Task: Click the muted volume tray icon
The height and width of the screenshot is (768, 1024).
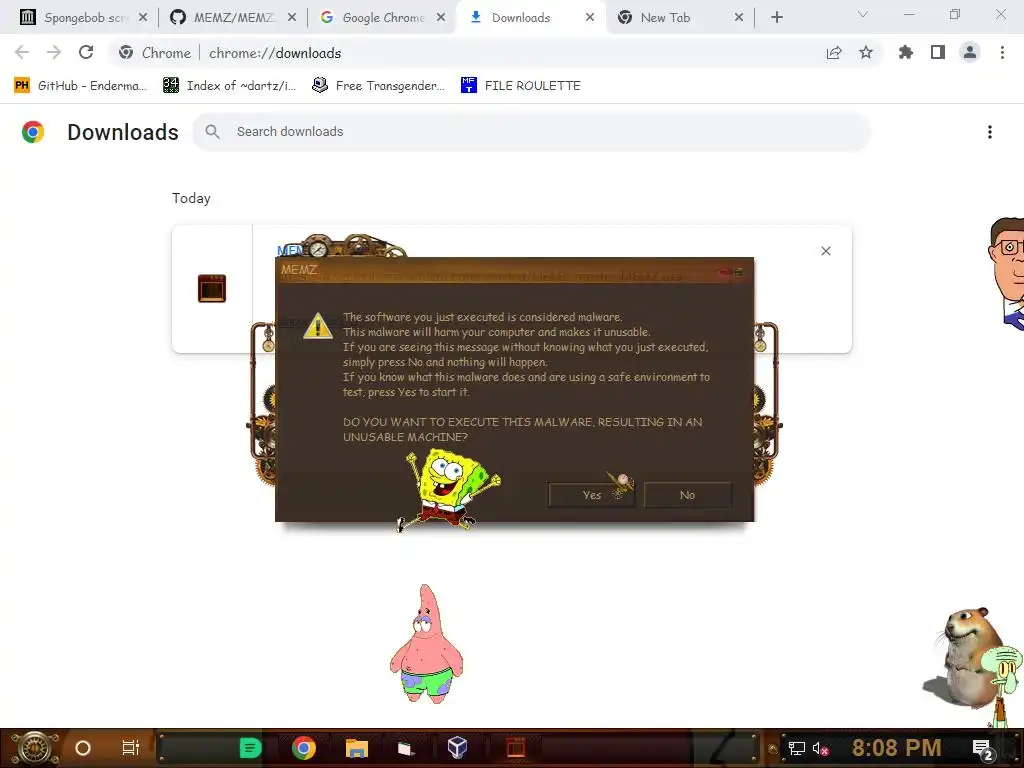Action: point(820,748)
